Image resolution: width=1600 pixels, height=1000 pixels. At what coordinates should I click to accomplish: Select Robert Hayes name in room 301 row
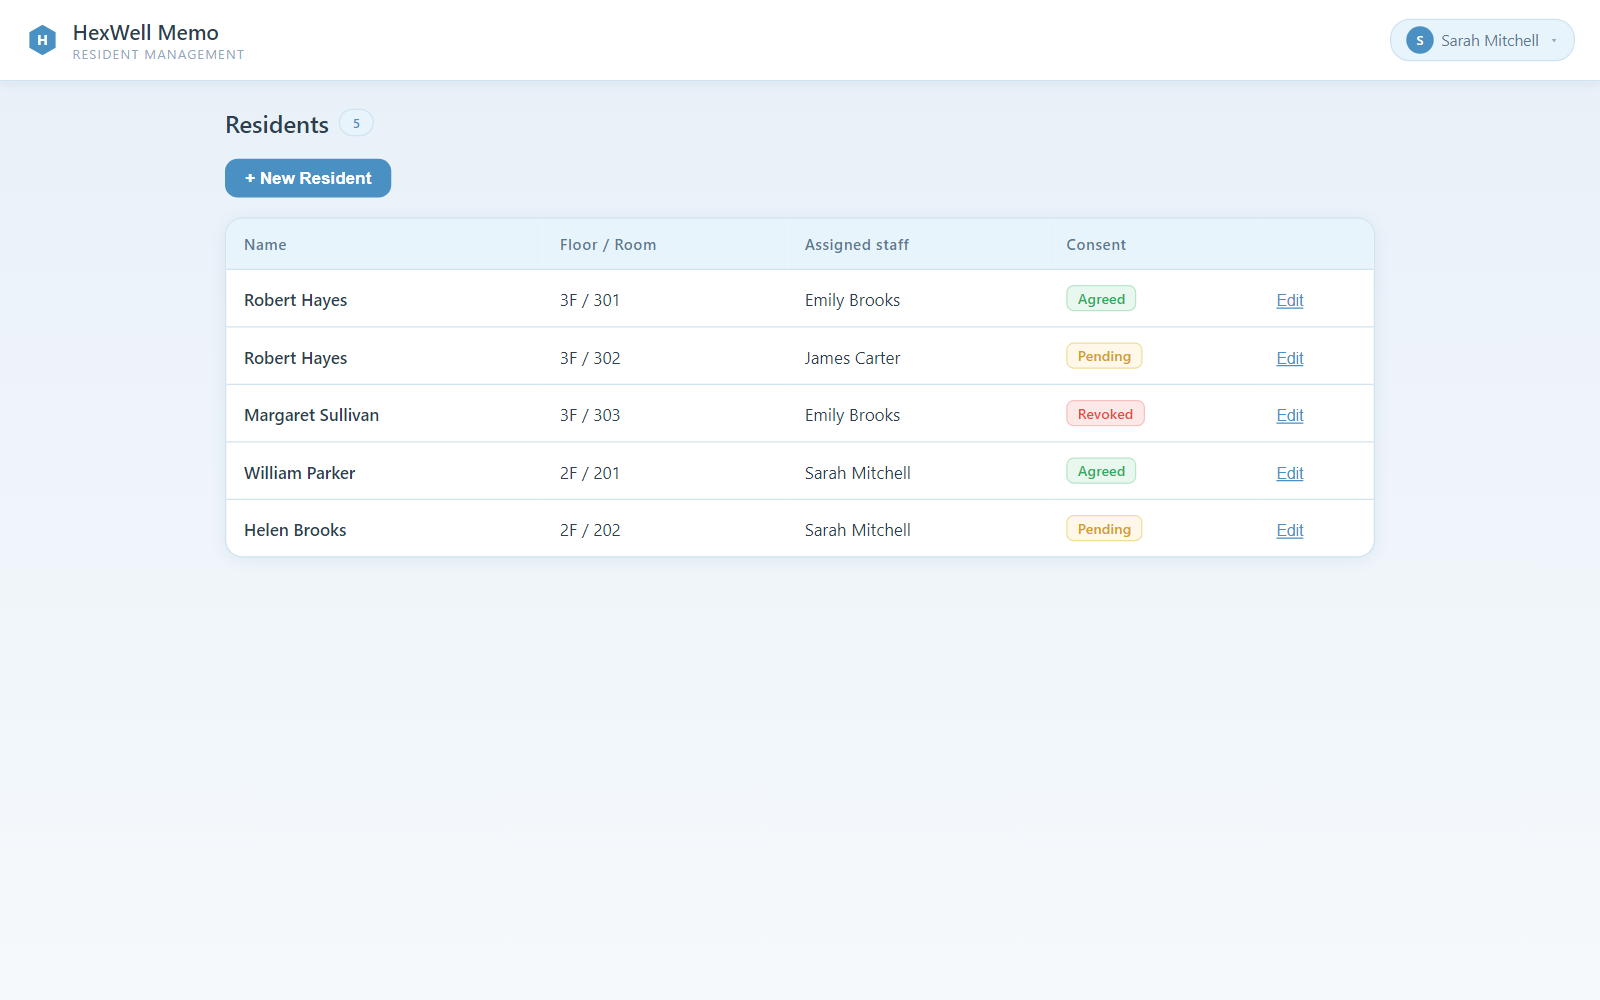pos(296,300)
